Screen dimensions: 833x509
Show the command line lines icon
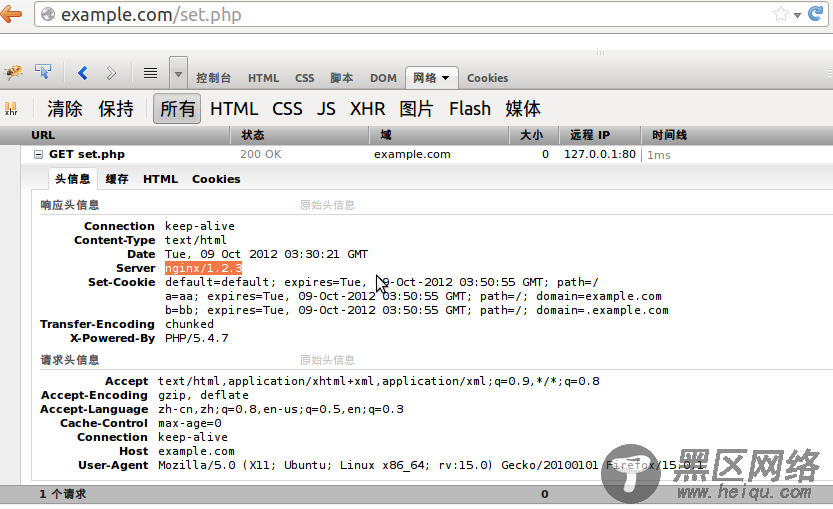point(150,73)
